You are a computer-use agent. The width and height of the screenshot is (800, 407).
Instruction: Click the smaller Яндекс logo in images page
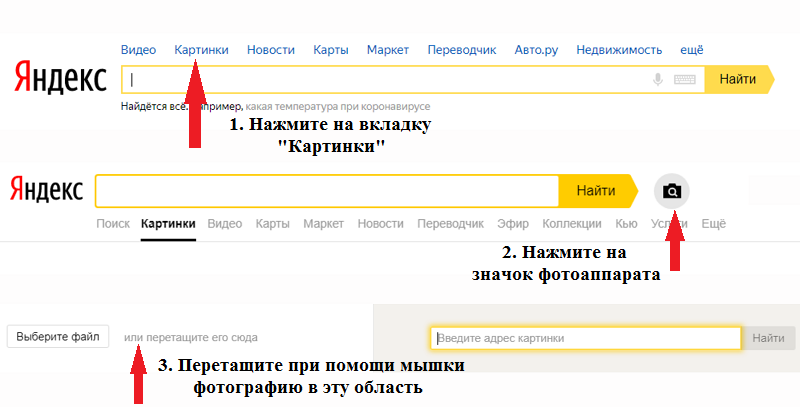[46, 189]
